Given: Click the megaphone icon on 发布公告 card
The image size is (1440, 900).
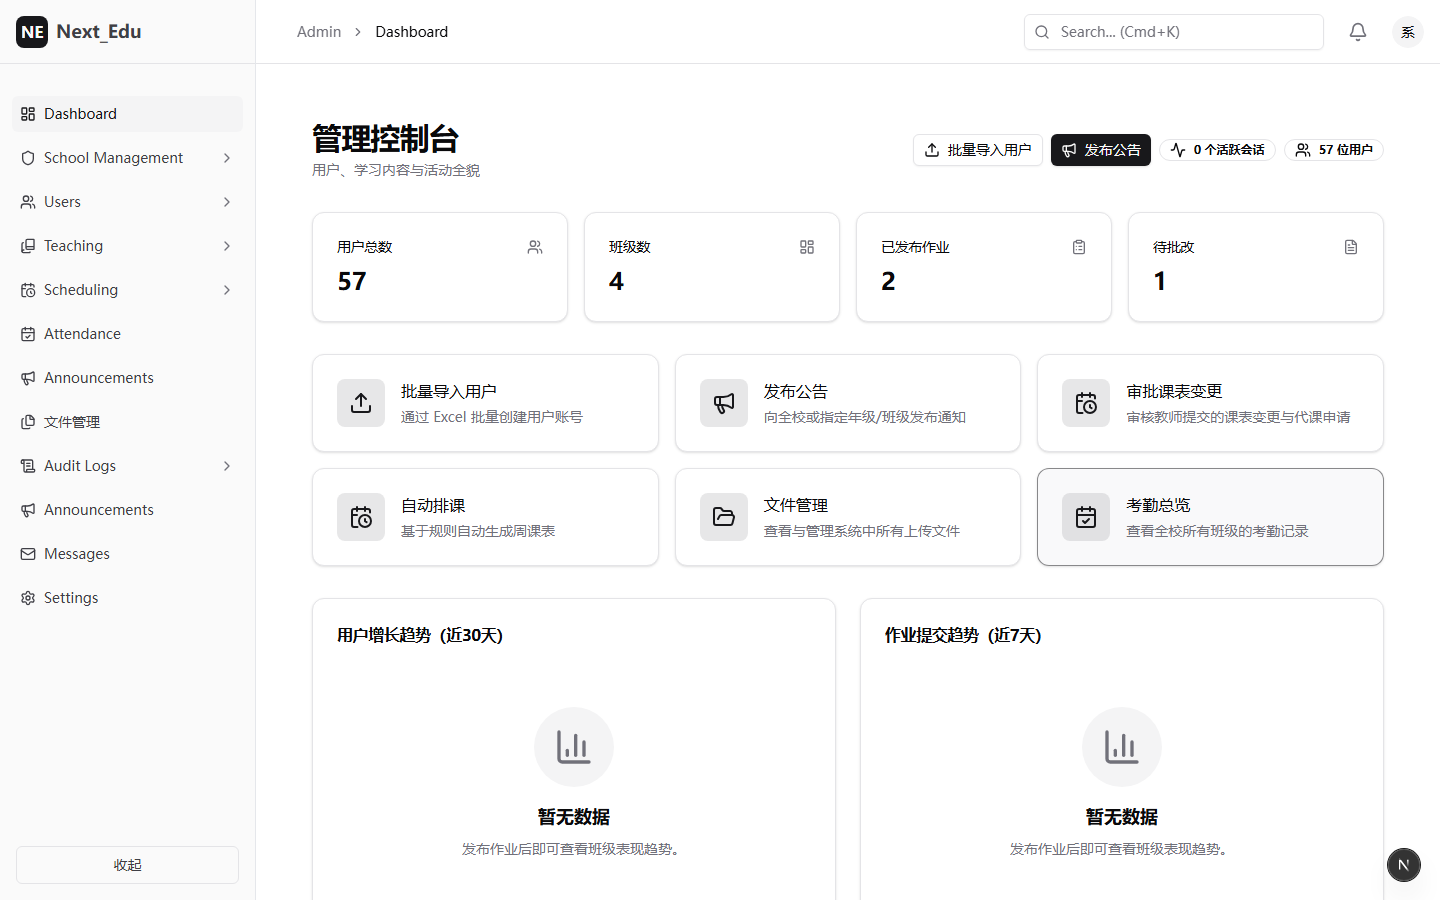Looking at the screenshot, I should pyautogui.click(x=724, y=403).
